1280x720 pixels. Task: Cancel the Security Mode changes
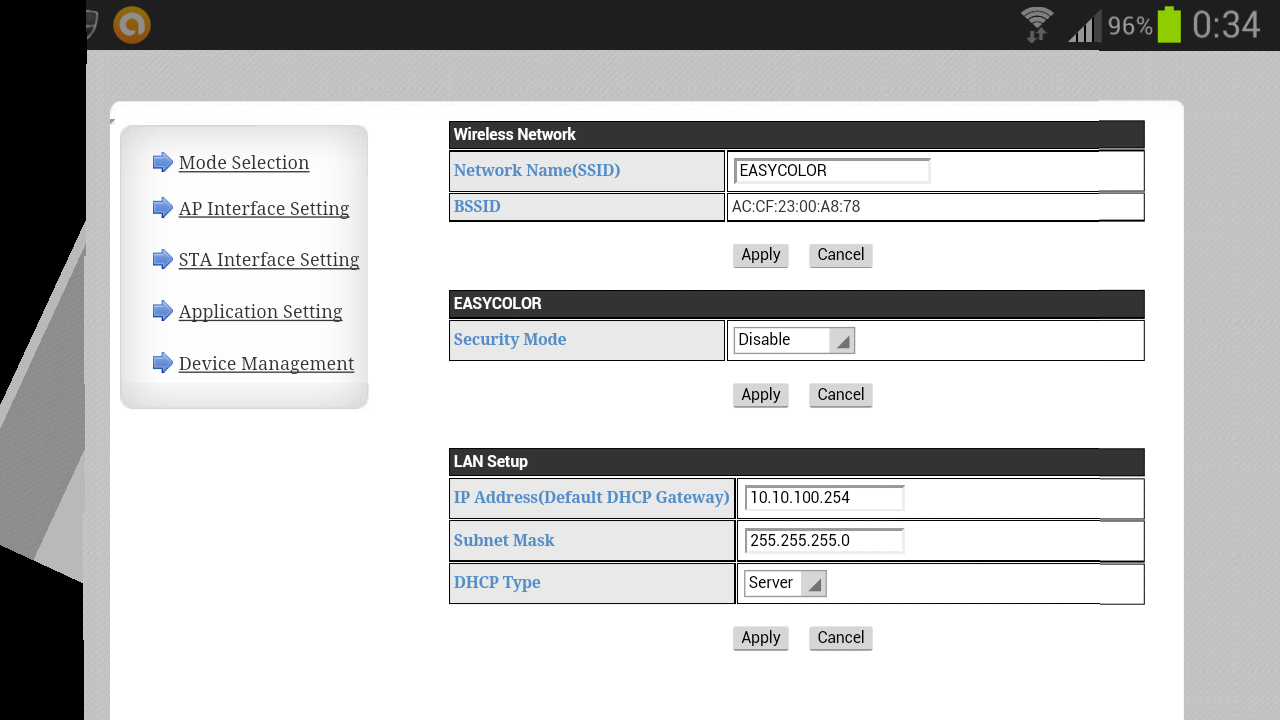click(841, 395)
